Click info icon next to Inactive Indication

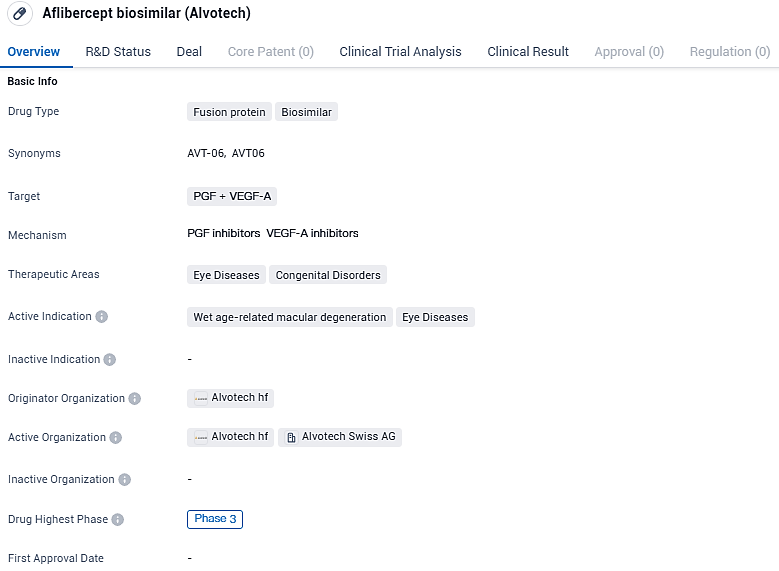click(110, 360)
